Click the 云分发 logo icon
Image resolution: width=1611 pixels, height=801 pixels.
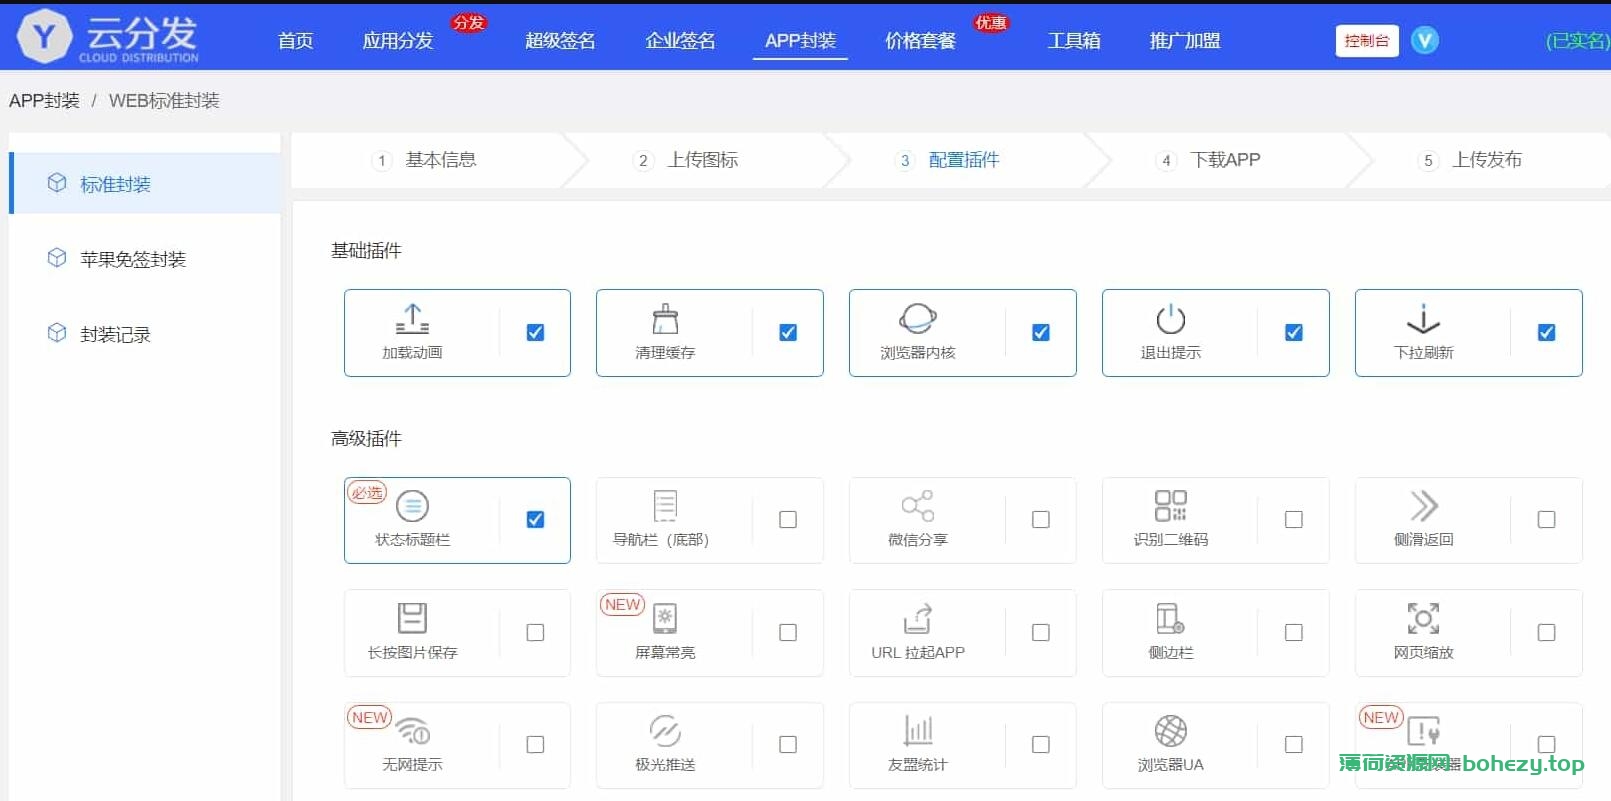[45, 37]
